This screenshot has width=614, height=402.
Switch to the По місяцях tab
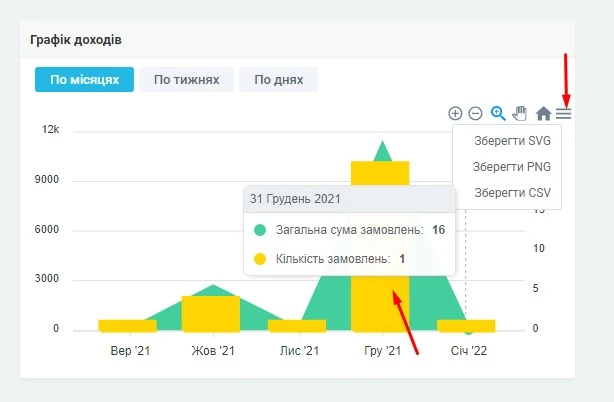tap(84, 80)
